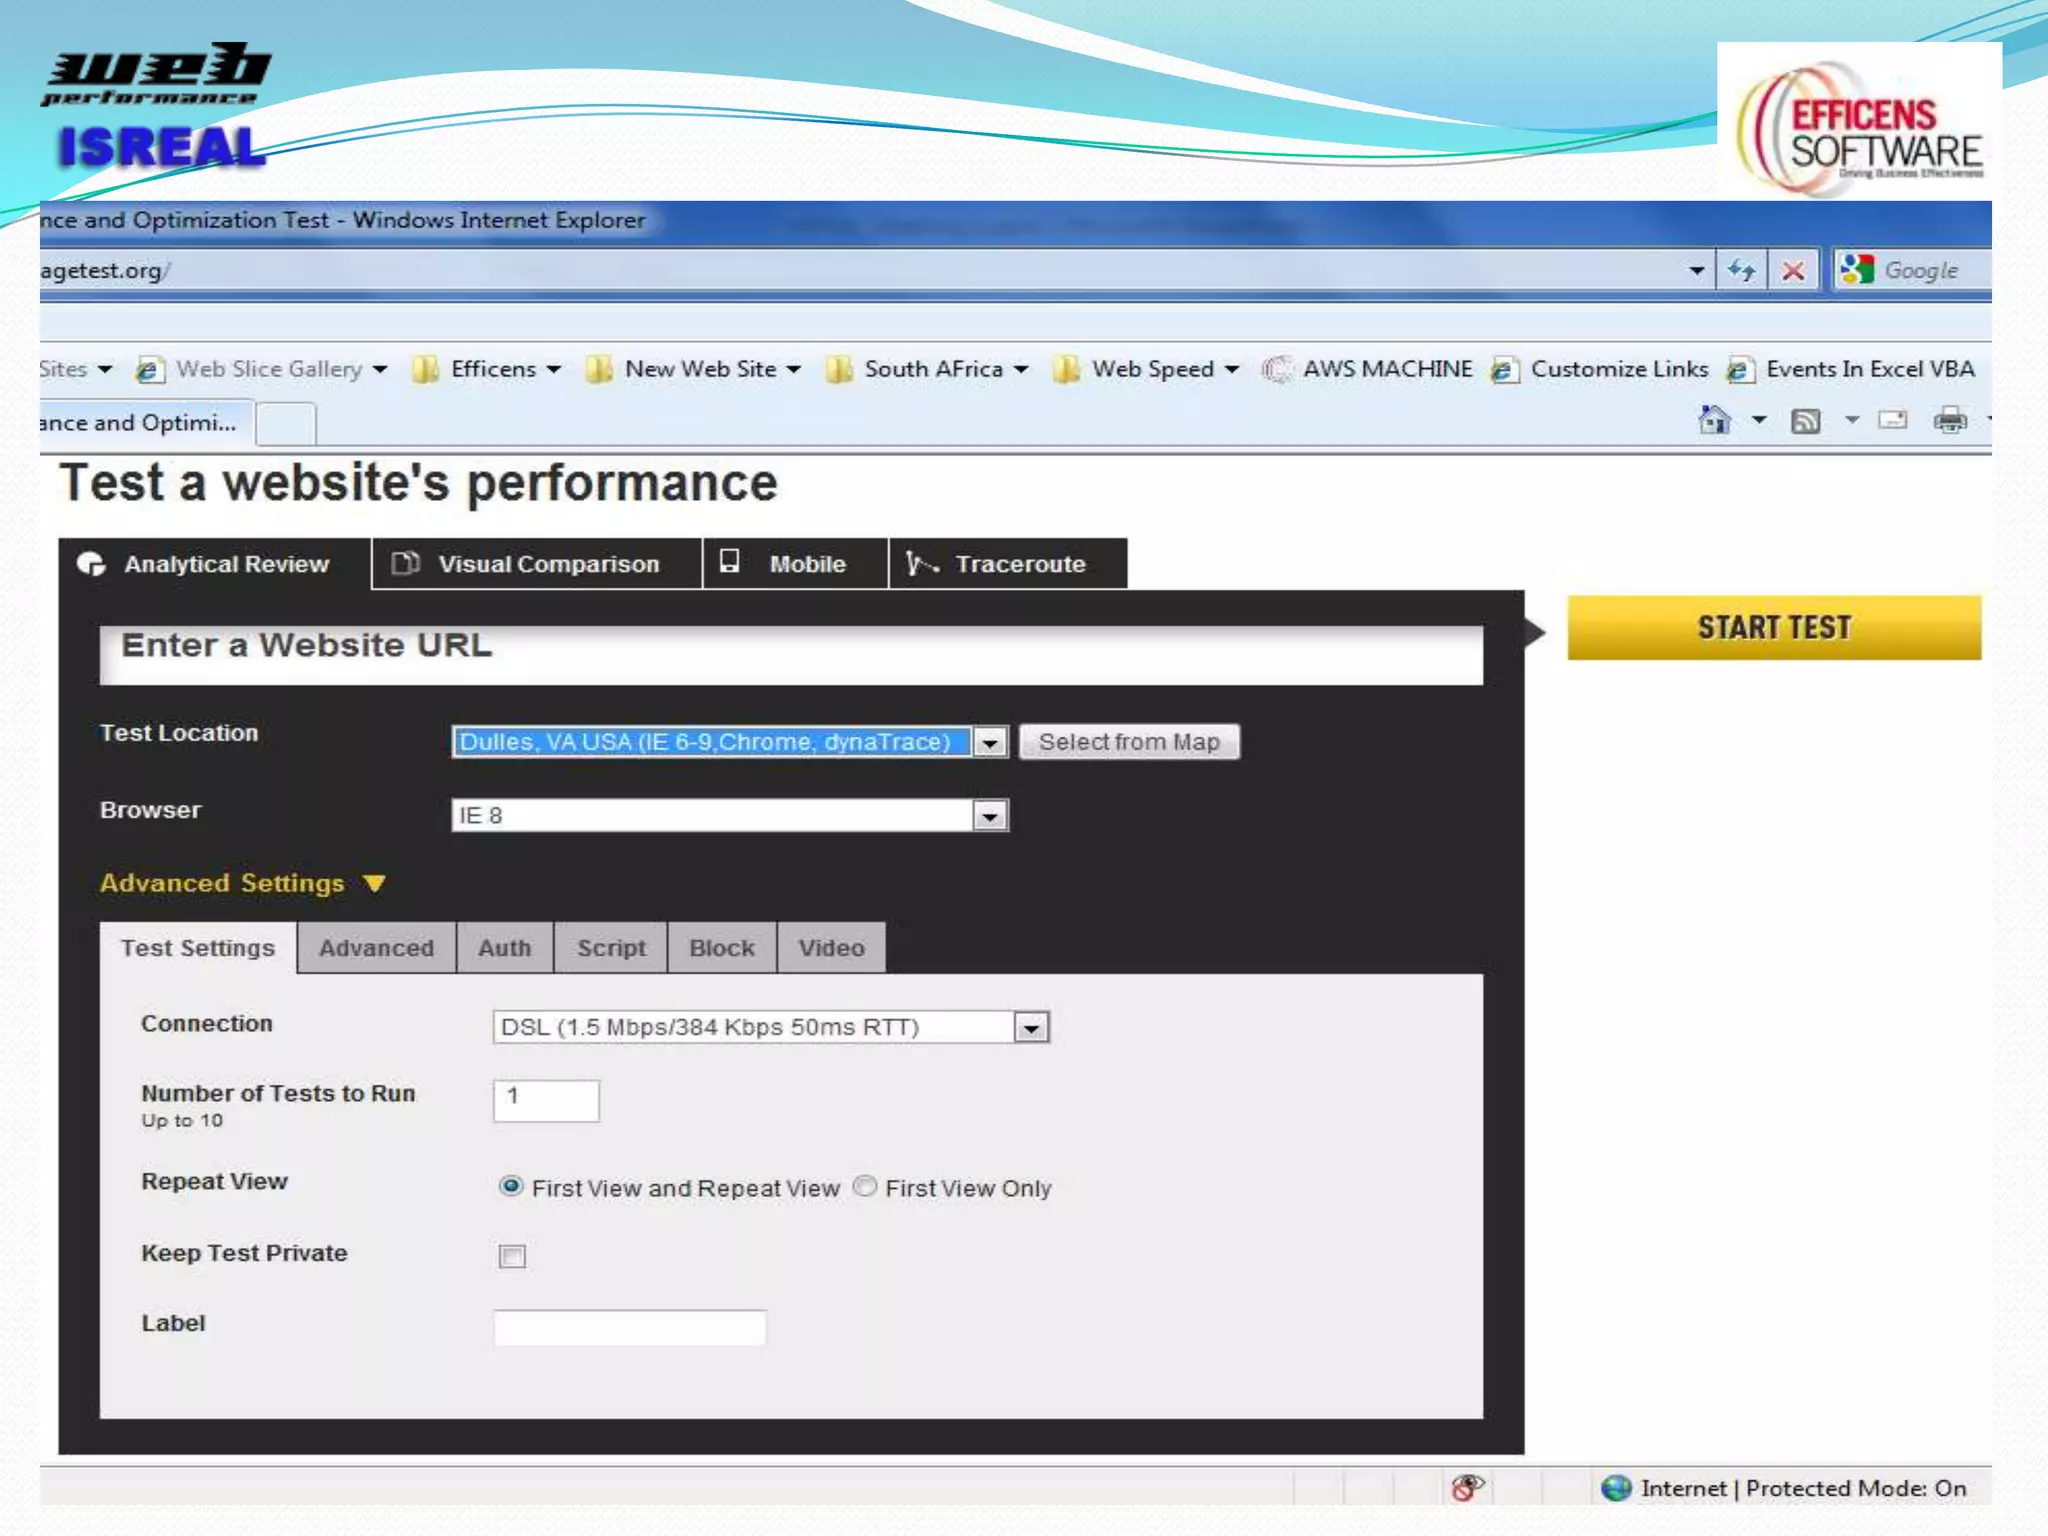
Task: Open the Test Location dropdown
Action: pyautogui.click(x=990, y=742)
